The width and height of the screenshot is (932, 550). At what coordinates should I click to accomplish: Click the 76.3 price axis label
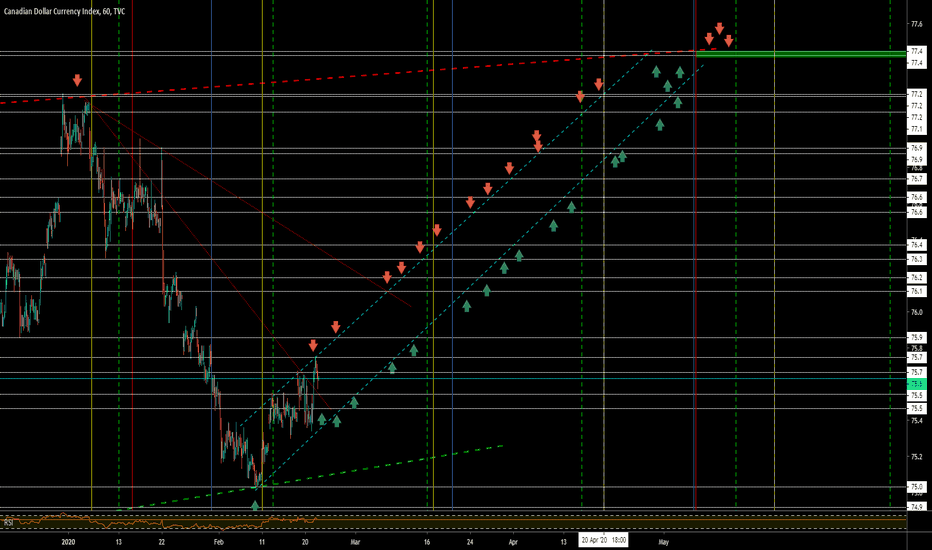click(917, 259)
